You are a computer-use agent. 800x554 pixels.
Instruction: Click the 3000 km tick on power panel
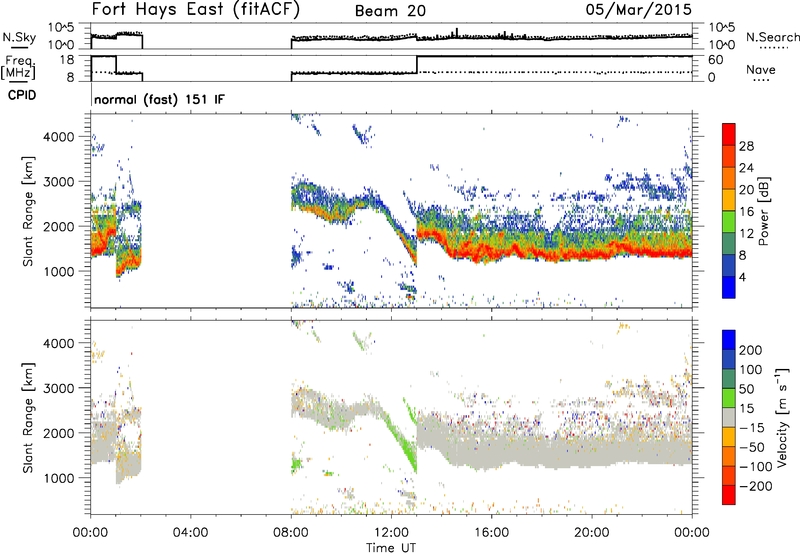tap(59, 182)
